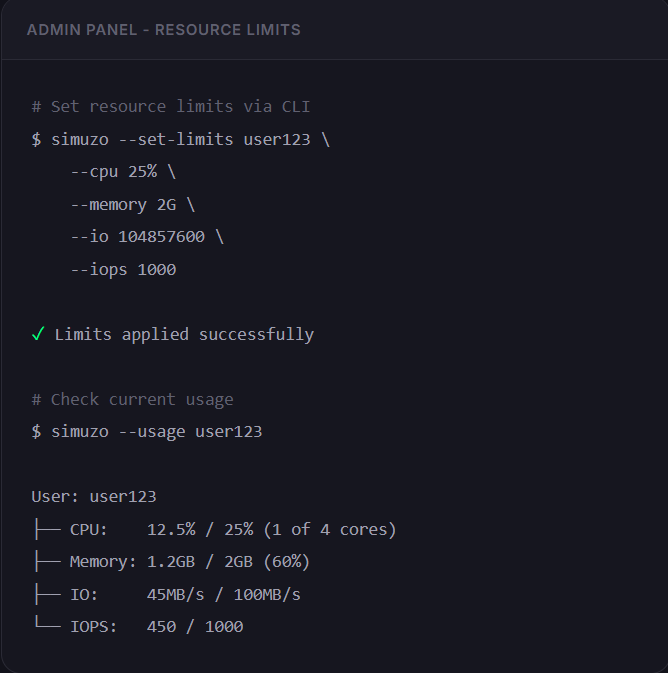Click the '--io 104857600' argument line
Image resolution: width=668 pixels, height=673 pixels.
click(x=147, y=237)
